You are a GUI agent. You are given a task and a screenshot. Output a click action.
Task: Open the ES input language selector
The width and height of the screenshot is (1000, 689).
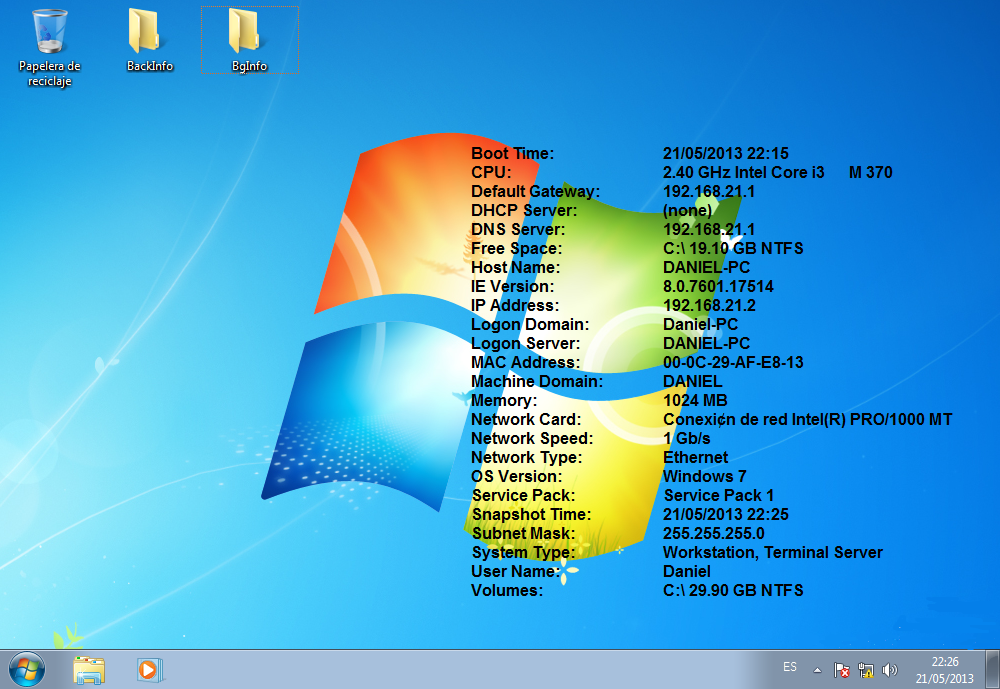click(x=790, y=667)
